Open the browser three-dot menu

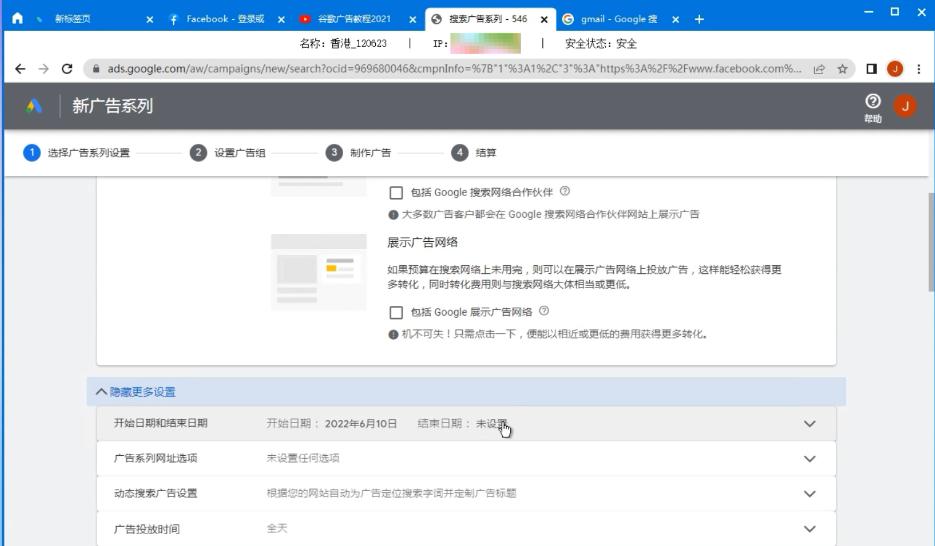coord(918,69)
